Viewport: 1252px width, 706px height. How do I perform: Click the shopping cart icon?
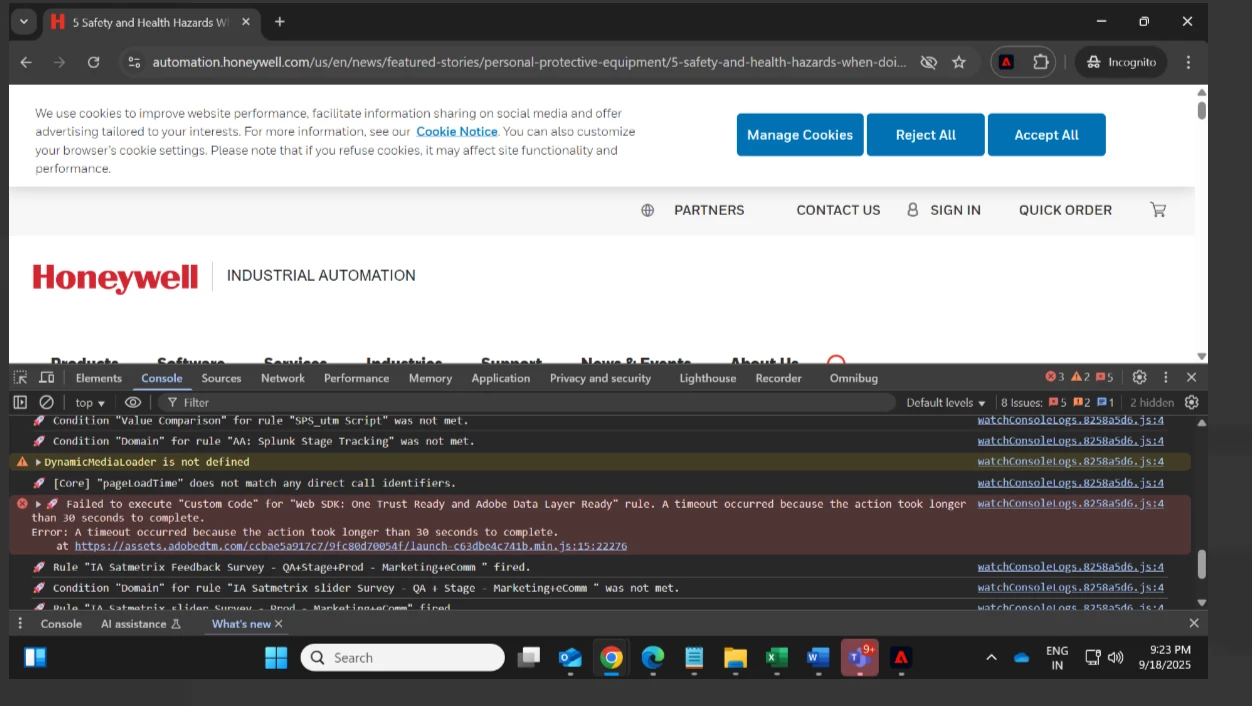click(x=1158, y=210)
